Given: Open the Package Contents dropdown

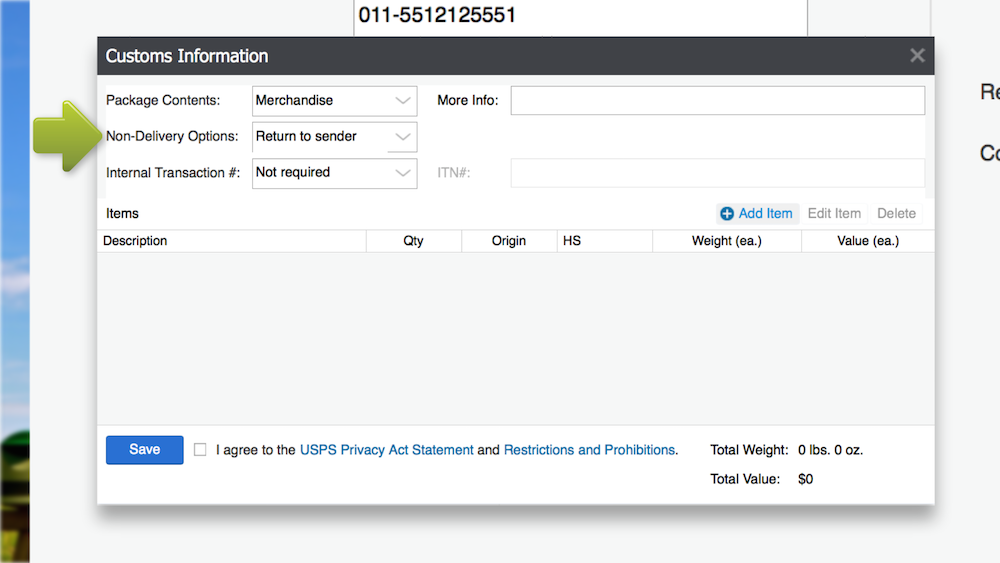Looking at the screenshot, I should coord(334,101).
